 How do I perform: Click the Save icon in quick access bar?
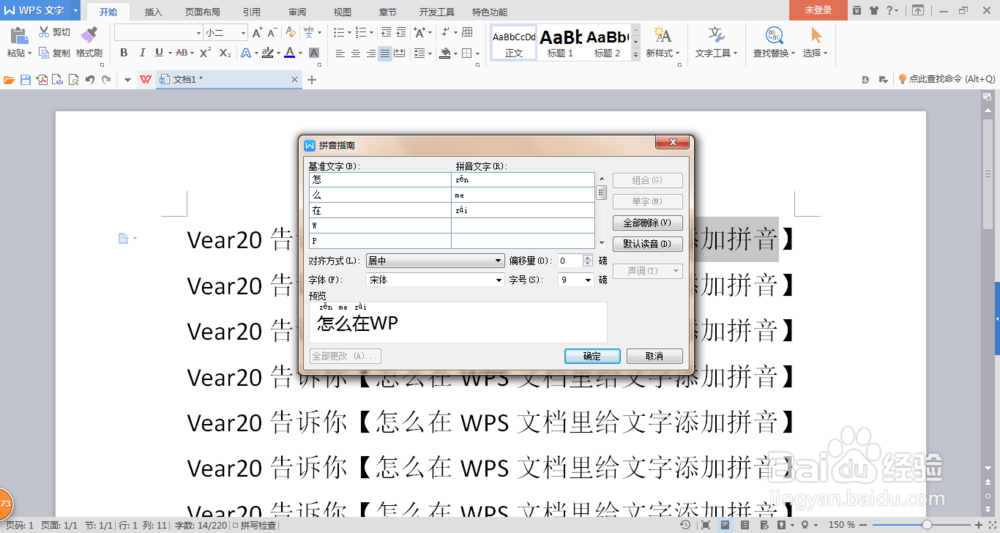26,80
